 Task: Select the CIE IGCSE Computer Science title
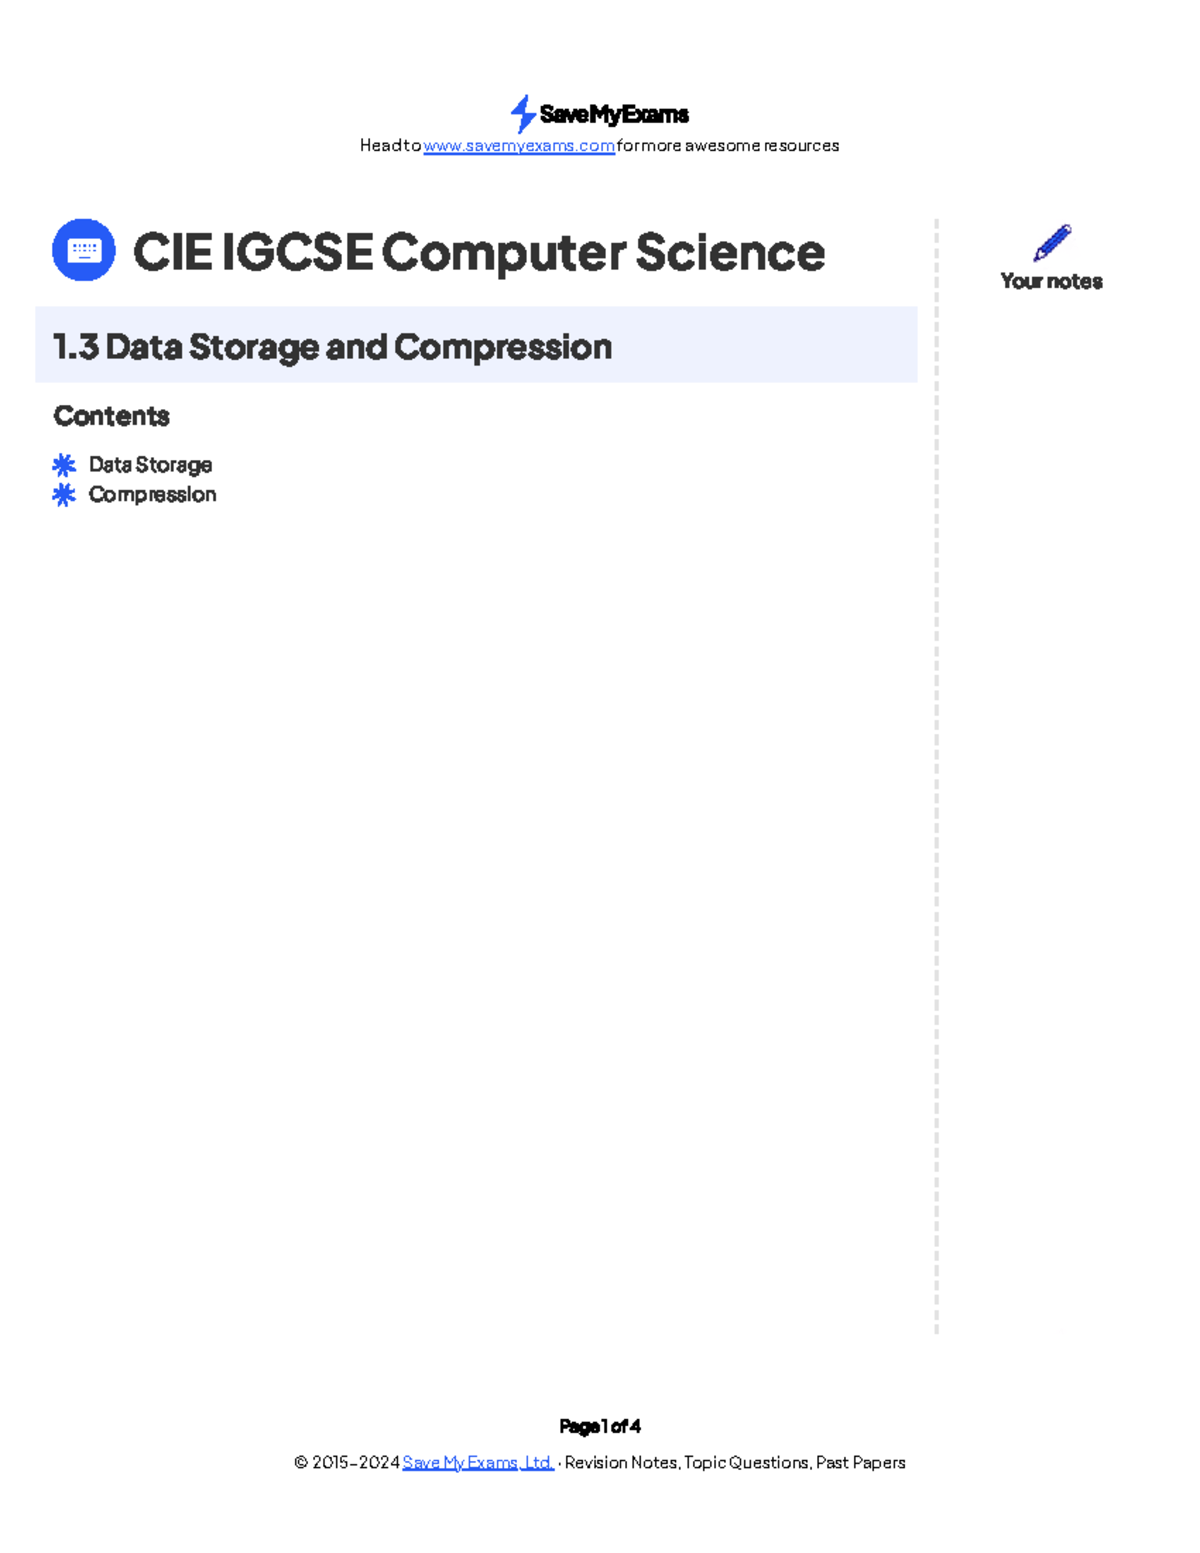479,252
